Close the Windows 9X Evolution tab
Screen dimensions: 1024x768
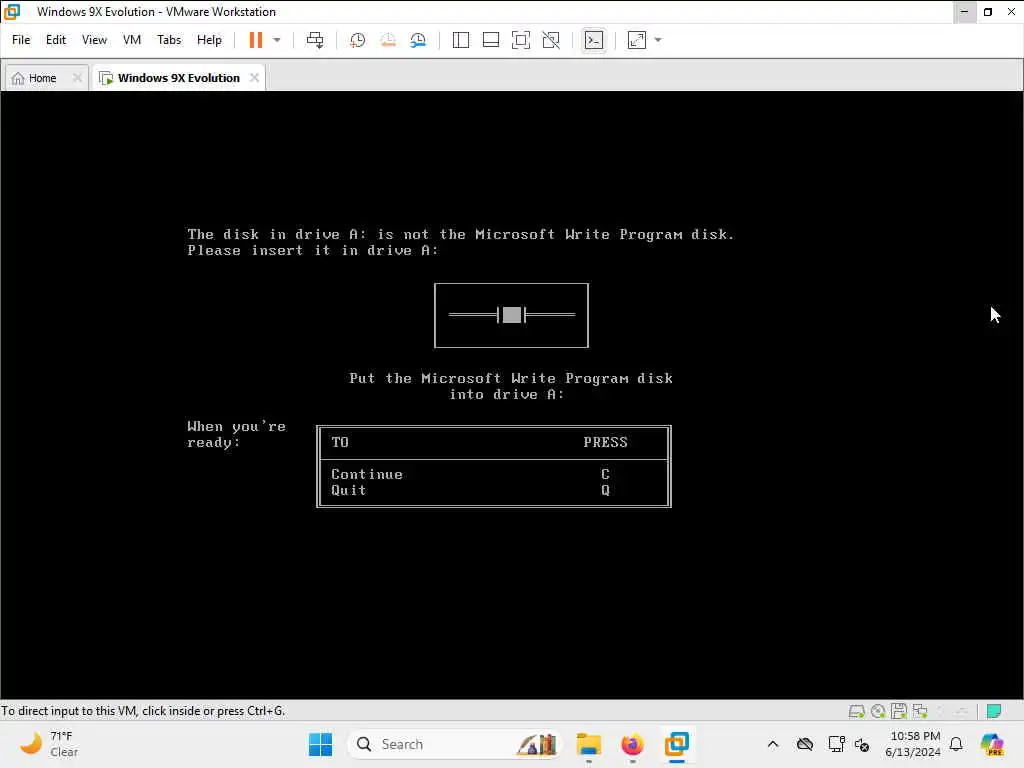point(254,78)
